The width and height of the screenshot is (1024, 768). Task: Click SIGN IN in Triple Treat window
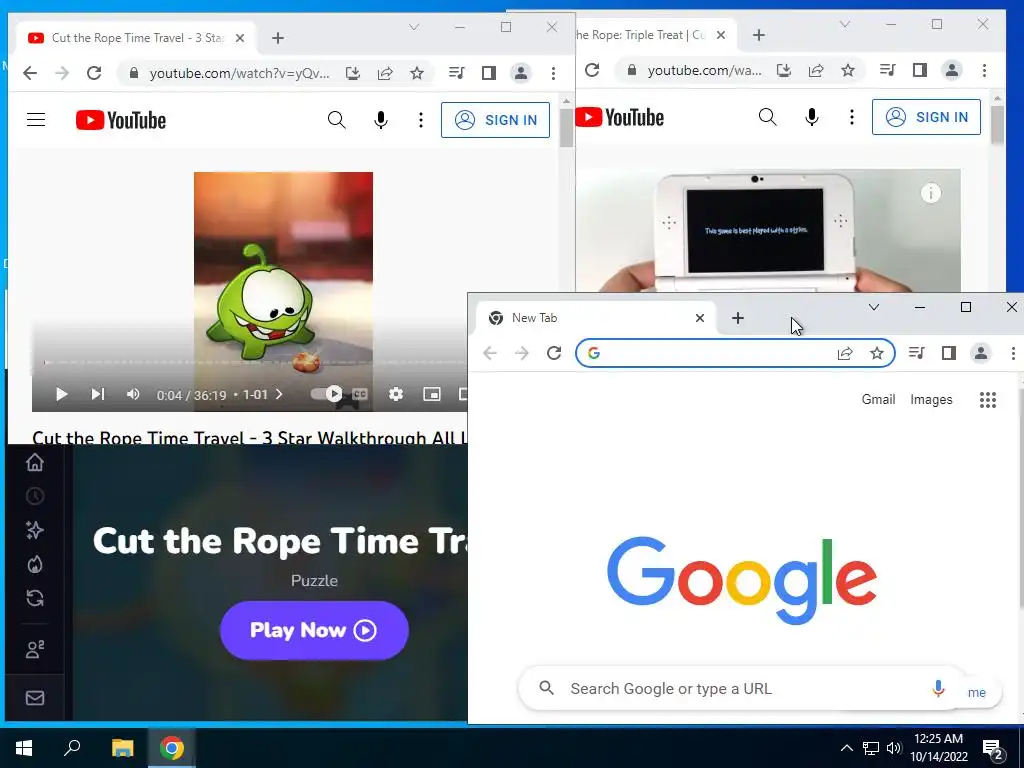pos(926,117)
